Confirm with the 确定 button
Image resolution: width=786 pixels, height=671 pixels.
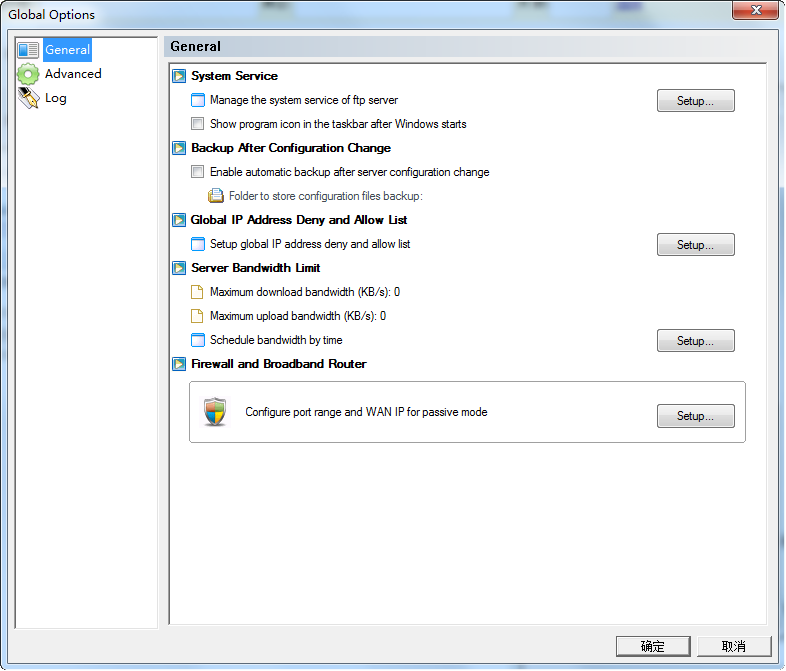653,646
